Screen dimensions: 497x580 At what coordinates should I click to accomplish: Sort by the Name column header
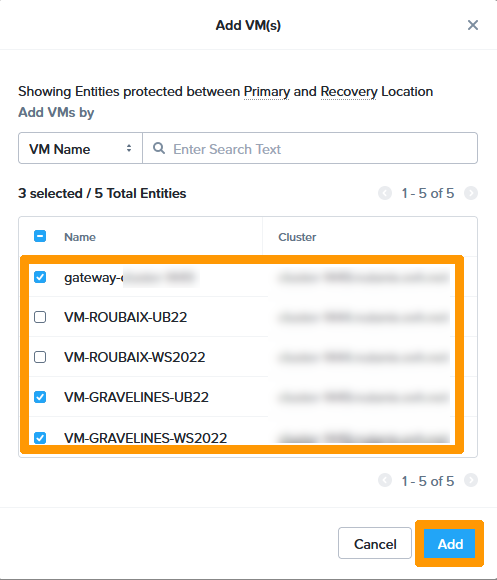click(80, 237)
